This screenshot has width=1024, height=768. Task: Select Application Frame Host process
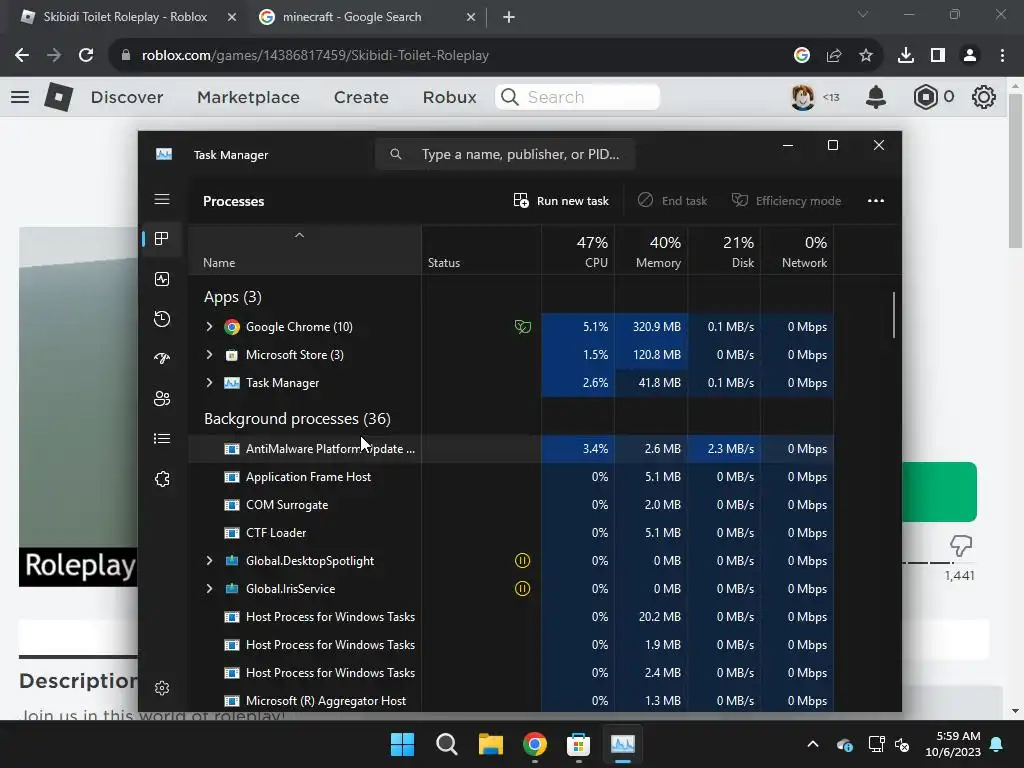511,477
